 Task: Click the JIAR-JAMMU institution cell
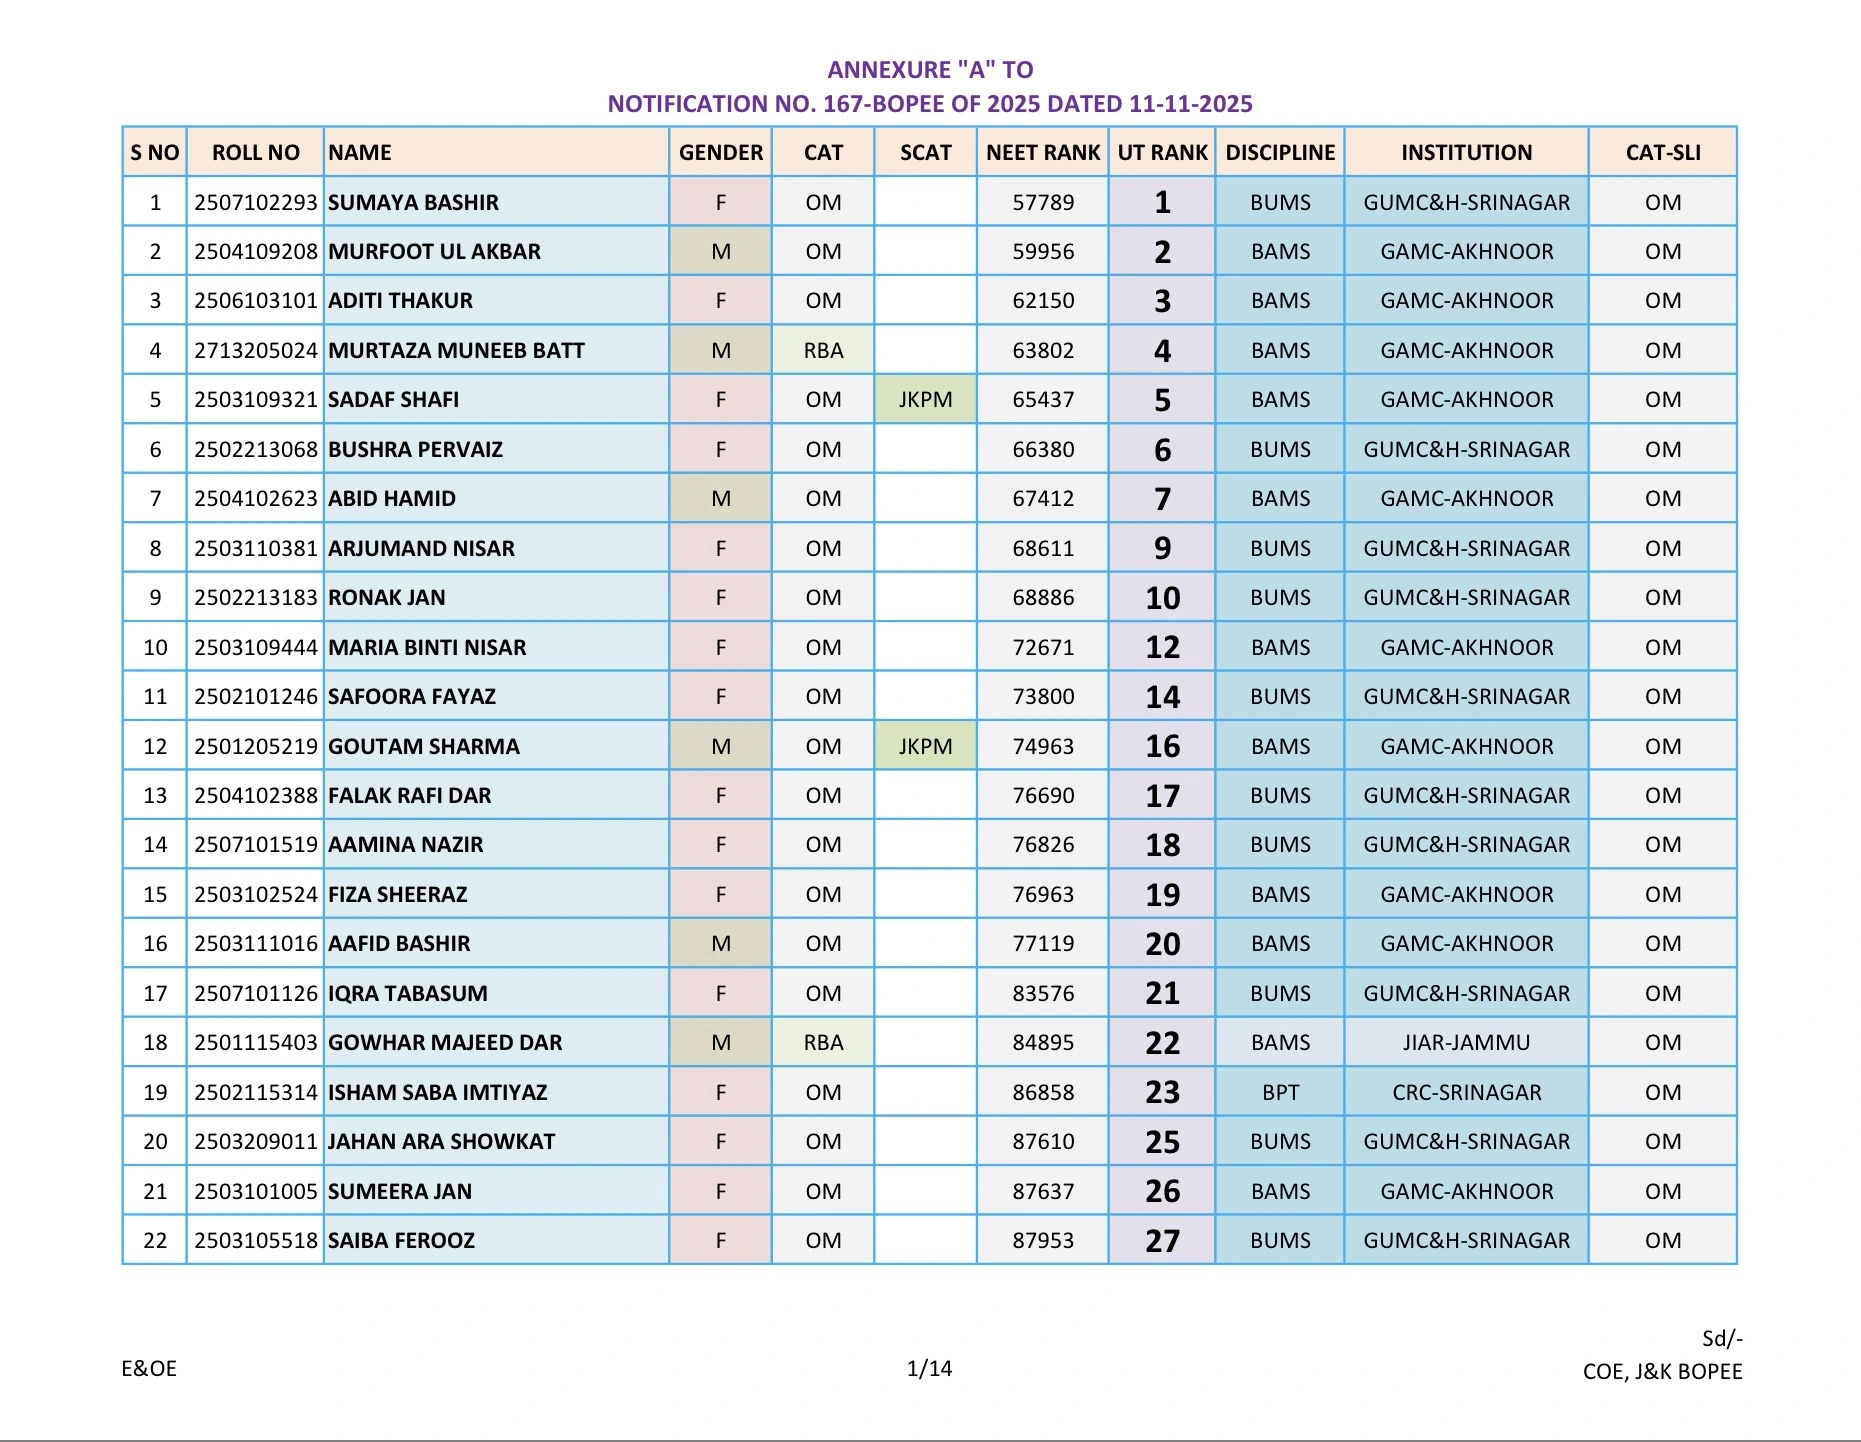1466,1042
